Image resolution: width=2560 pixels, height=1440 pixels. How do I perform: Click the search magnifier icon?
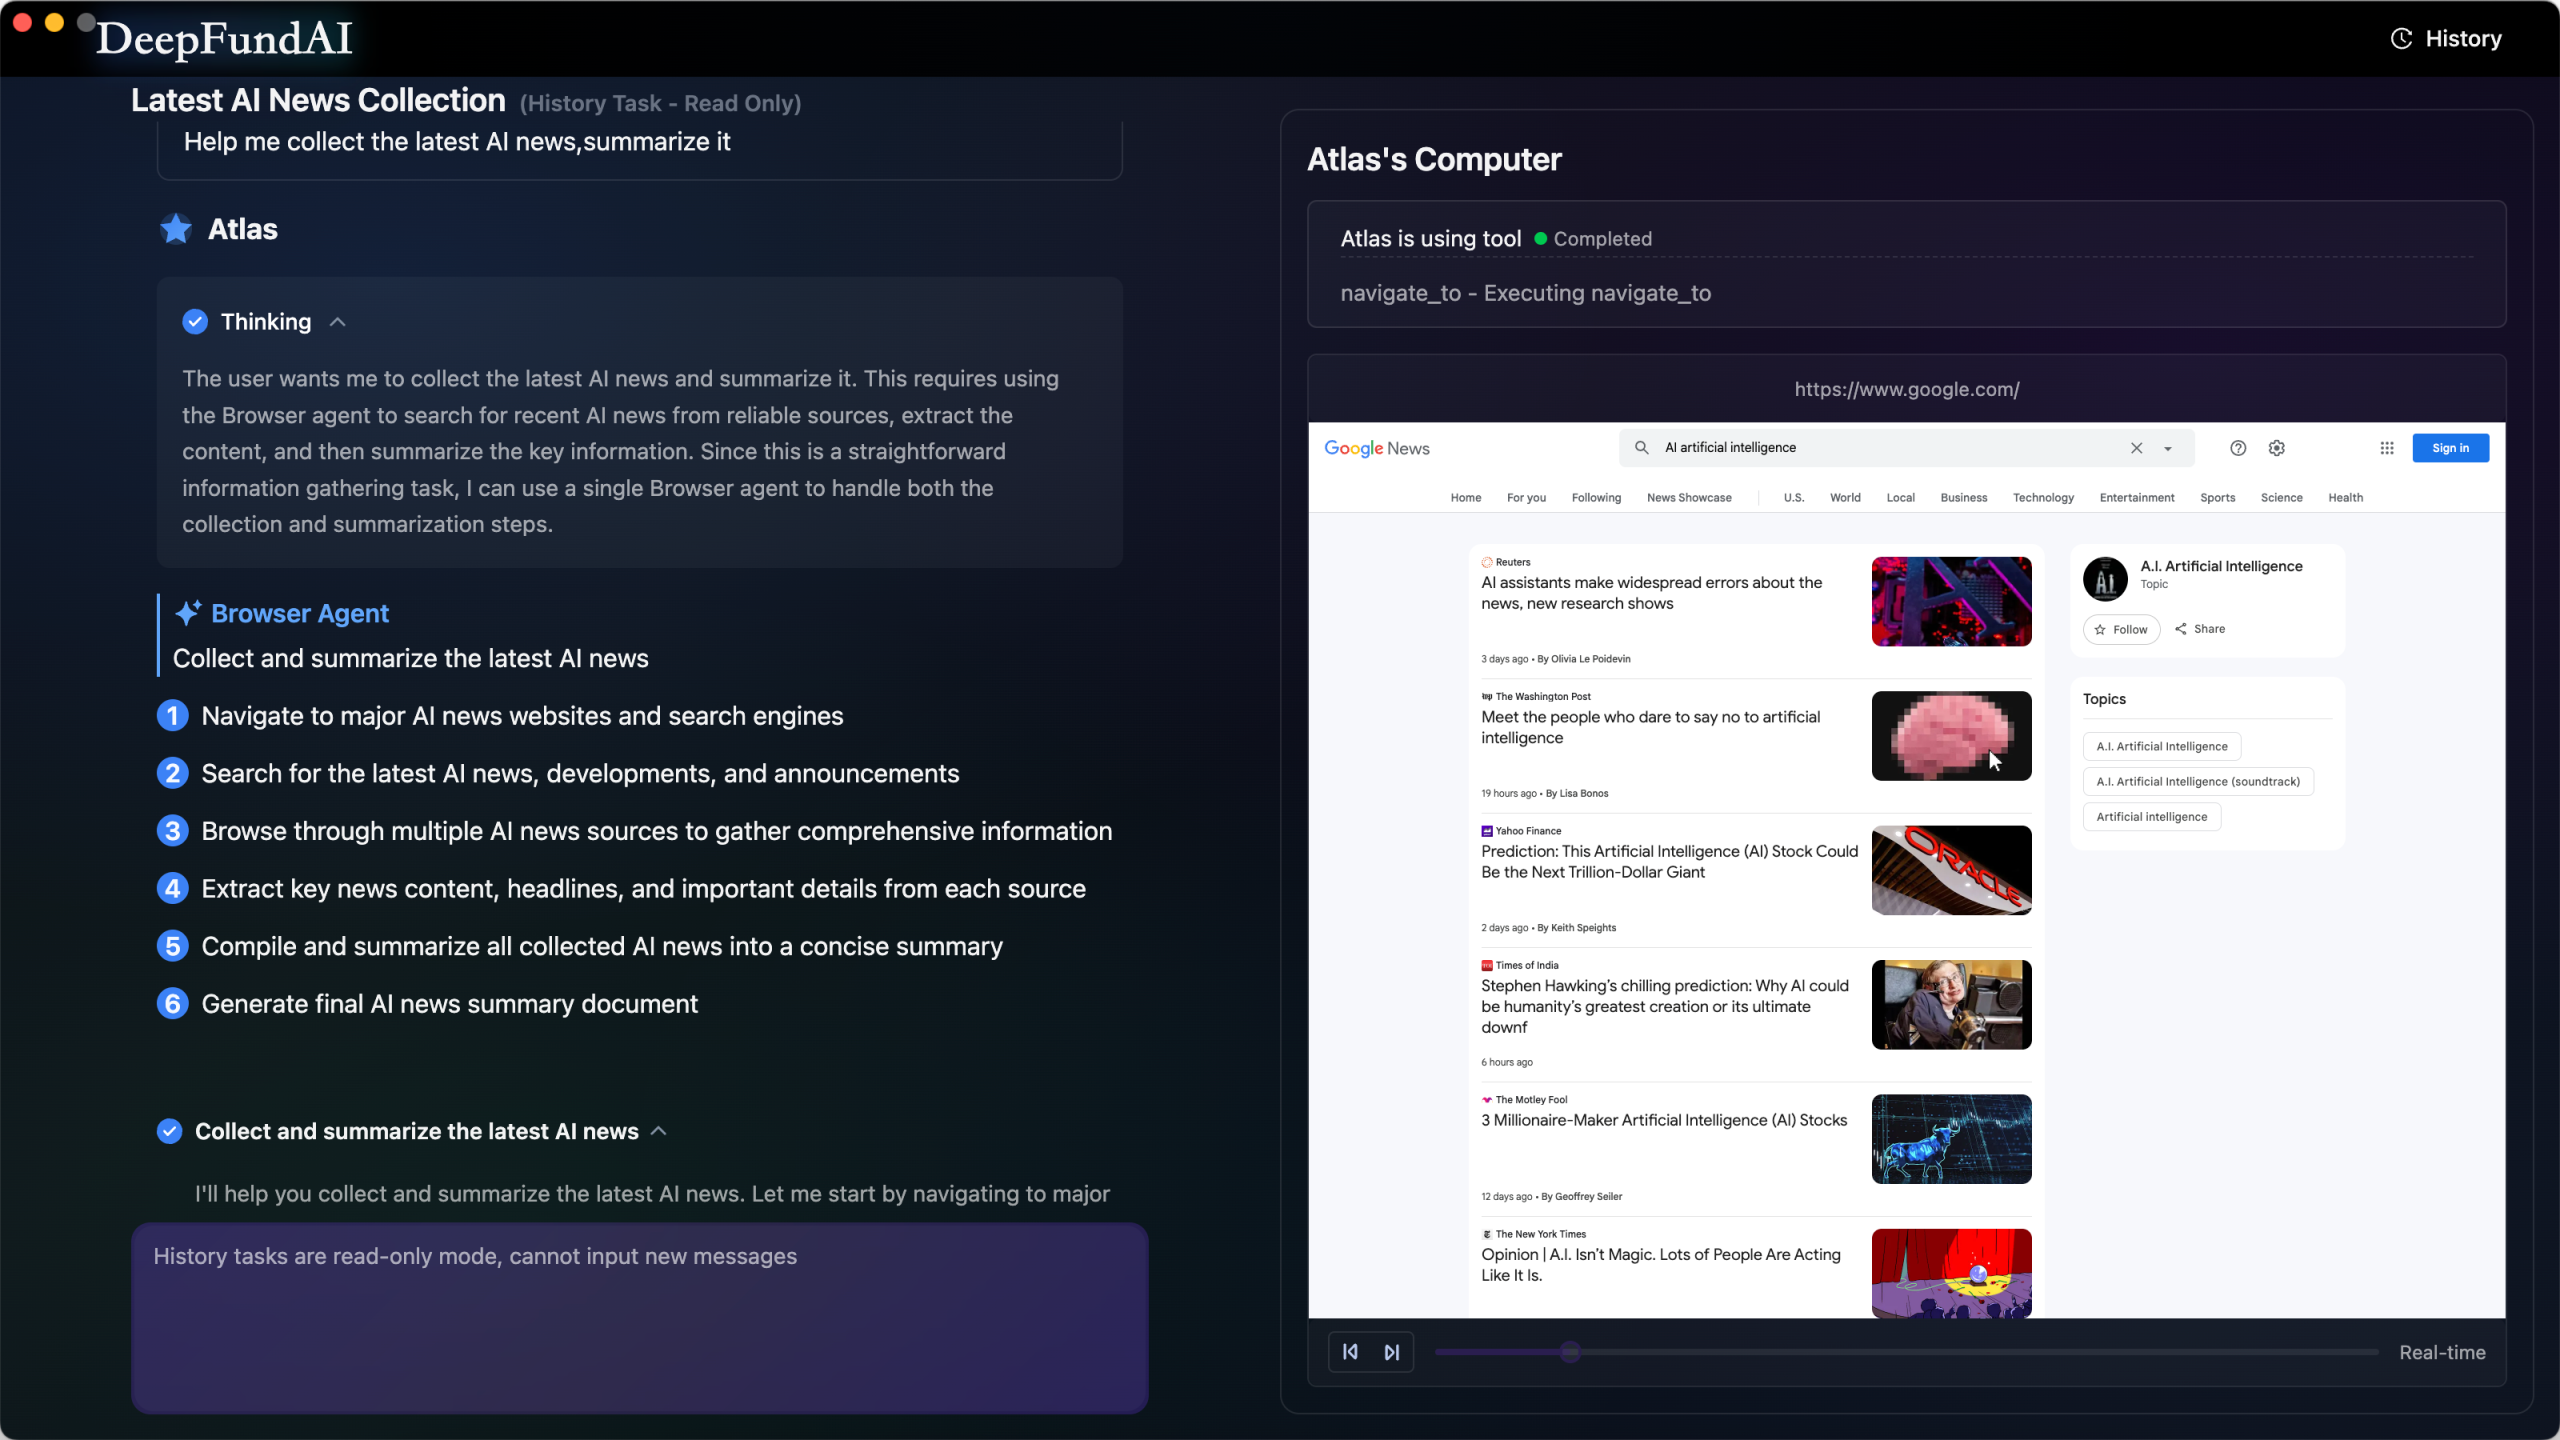[x=1641, y=448]
